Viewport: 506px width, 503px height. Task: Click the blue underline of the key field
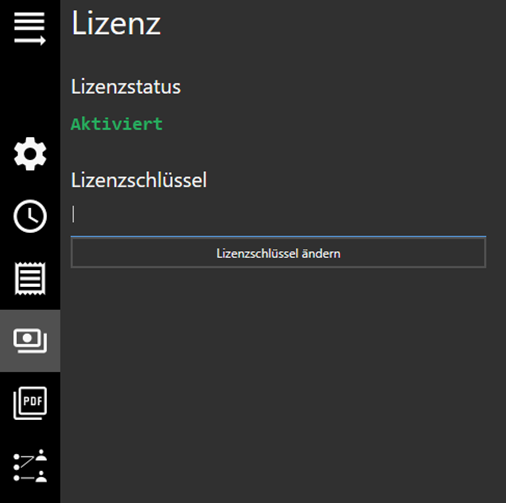[x=278, y=236]
